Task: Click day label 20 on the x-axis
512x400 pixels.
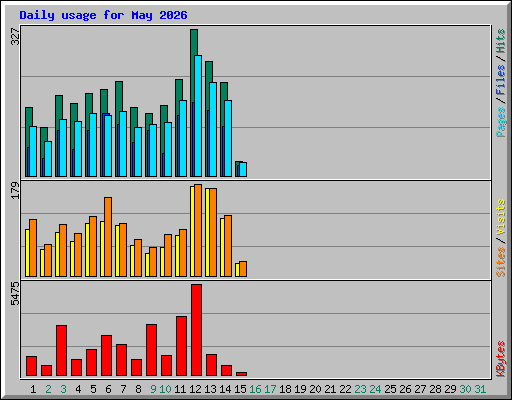Action: (315, 389)
